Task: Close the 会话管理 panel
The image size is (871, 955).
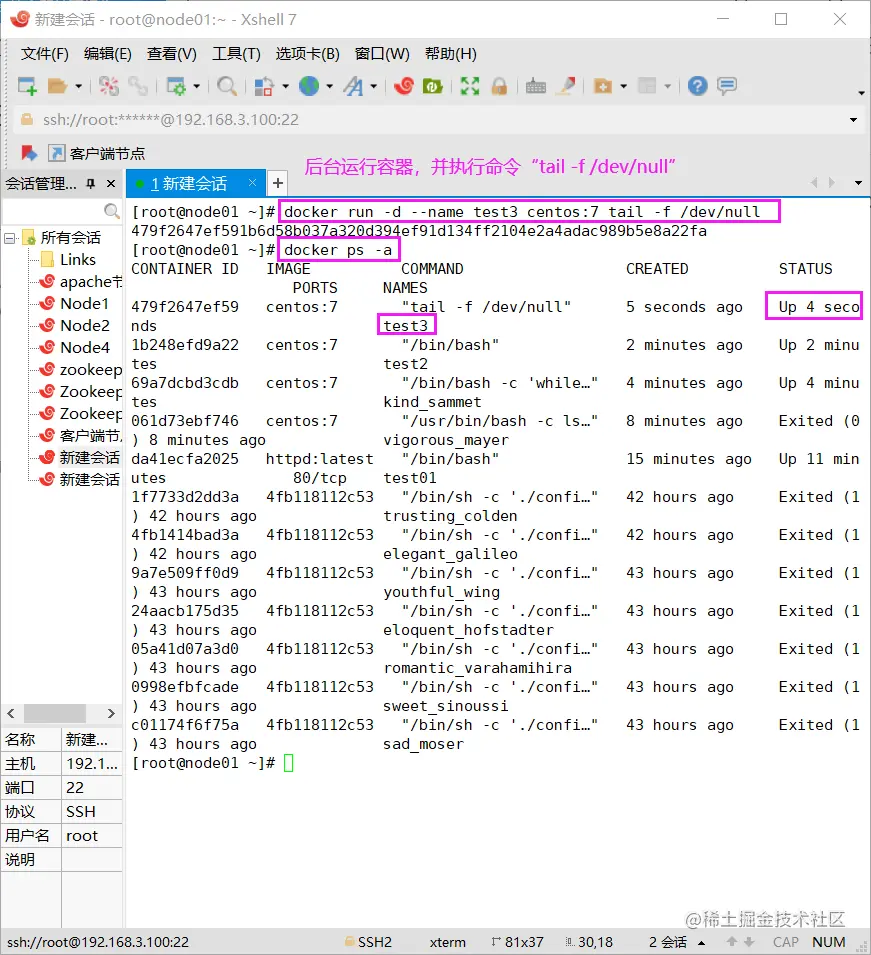Action: coord(111,183)
